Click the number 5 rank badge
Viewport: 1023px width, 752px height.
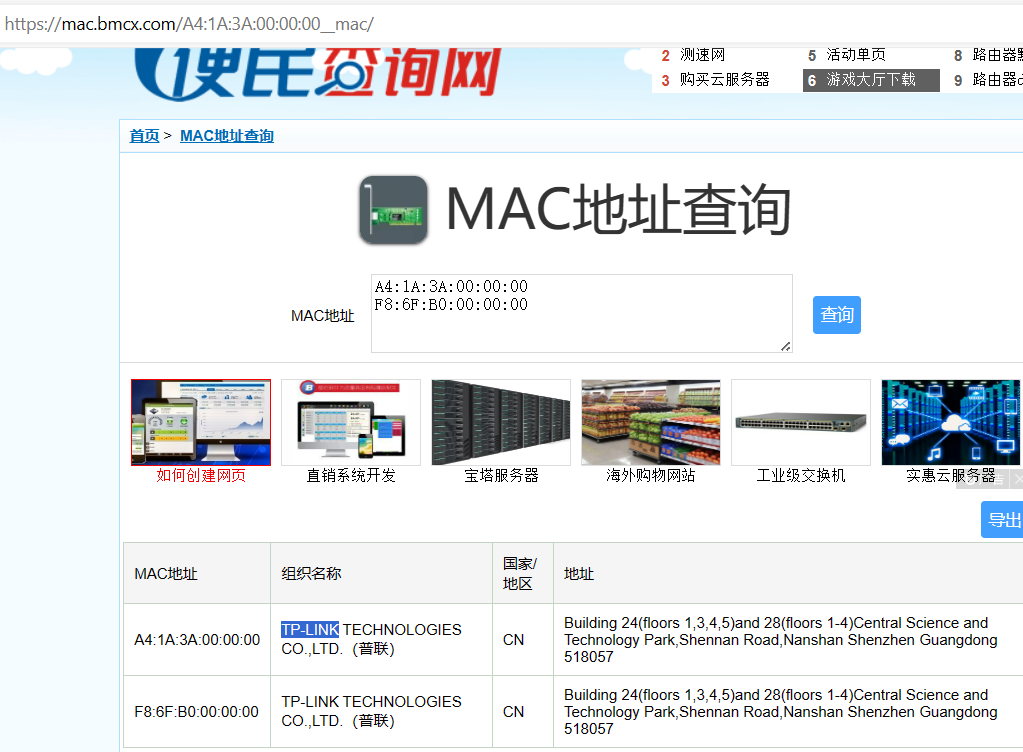(812, 55)
